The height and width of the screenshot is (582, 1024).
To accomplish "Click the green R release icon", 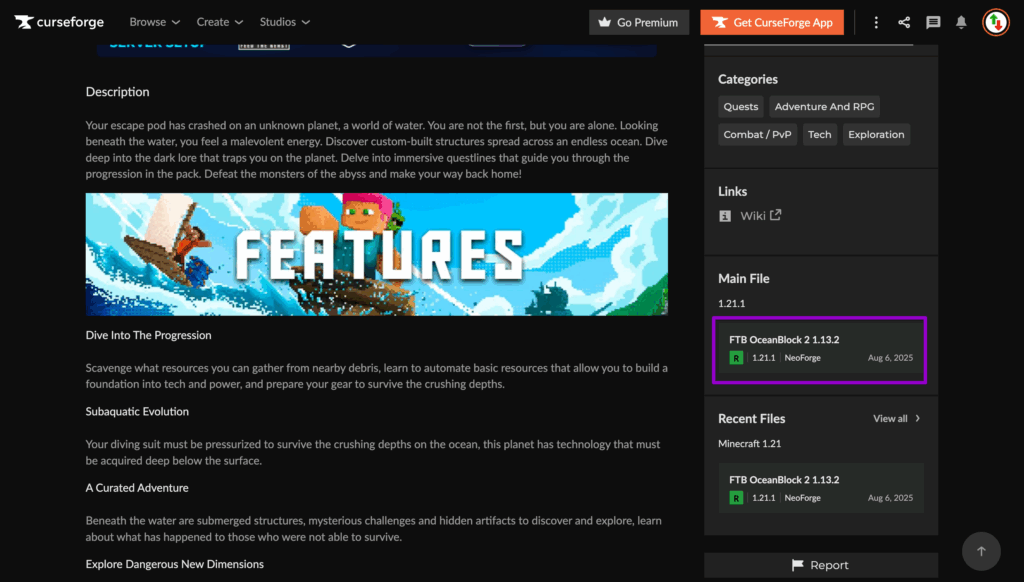I will (x=737, y=357).
